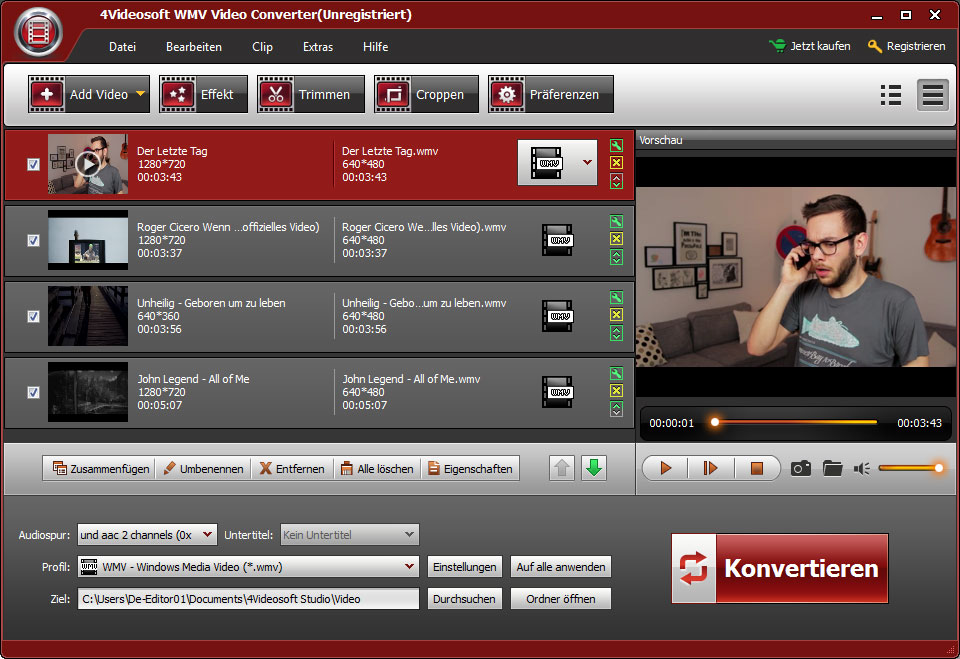Open the Audiospur dropdown
The width and height of the screenshot is (960, 659).
pyautogui.click(x=147, y=535)
